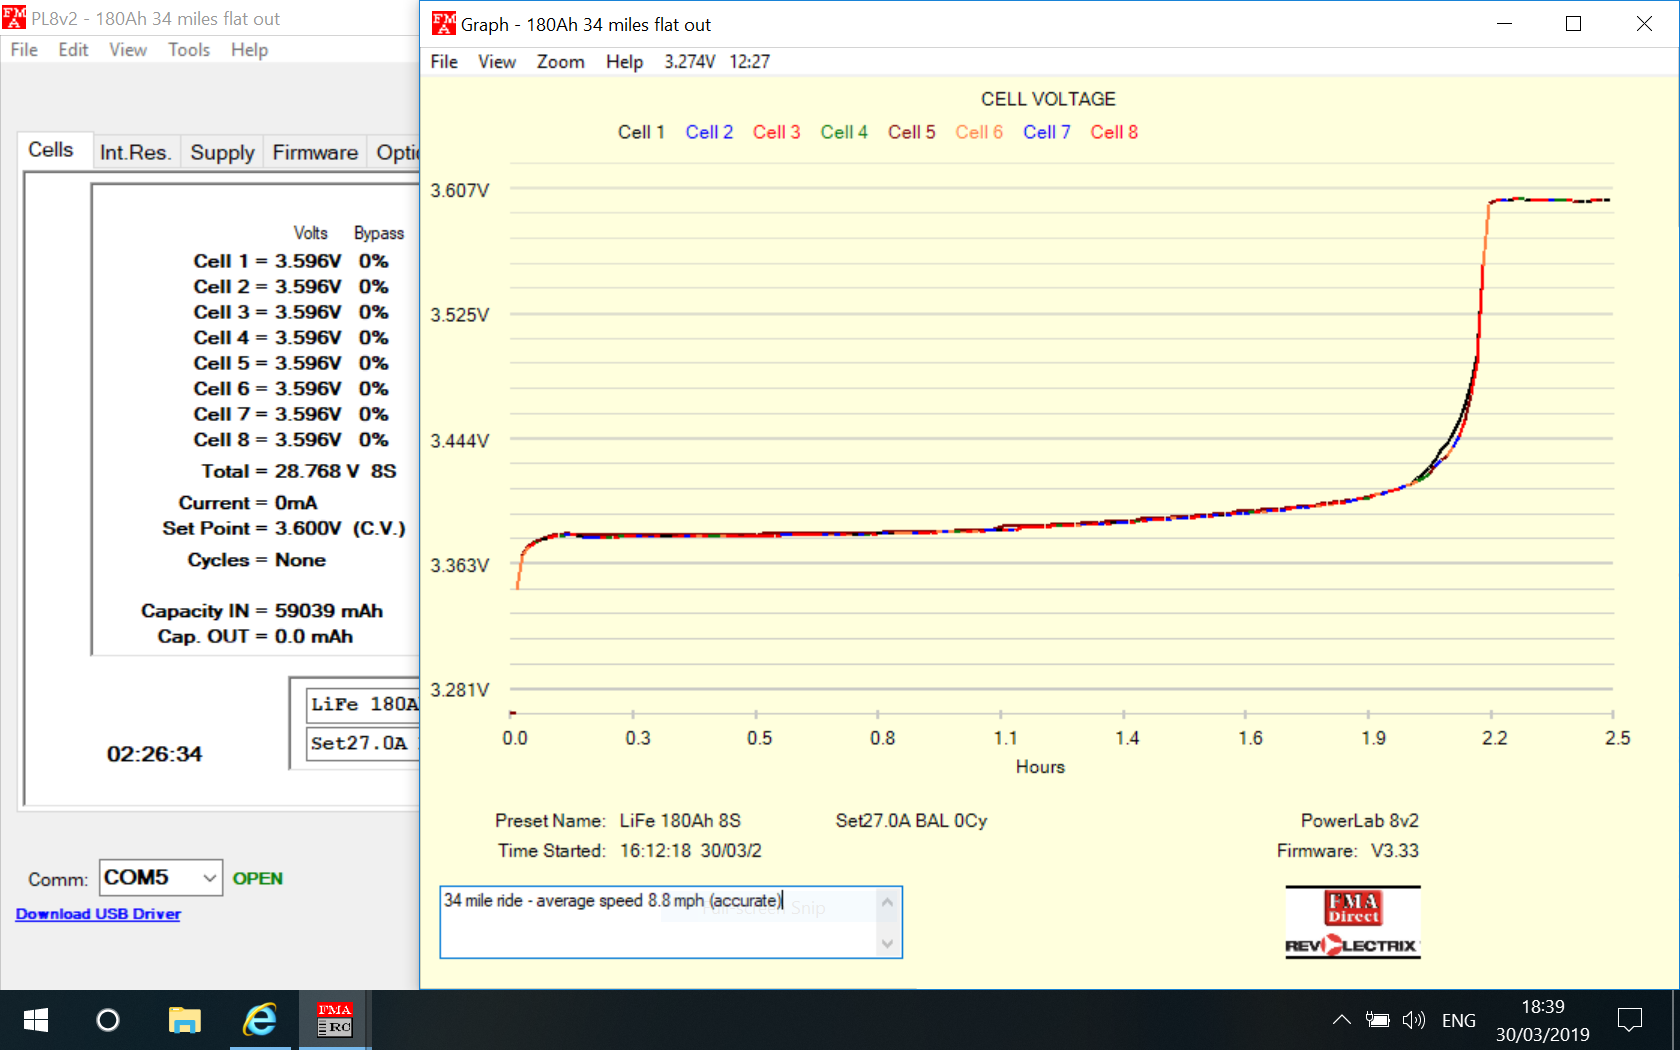Toggle the Cell 4 trace in the legend
1680x1050 pixels.
pos(843,132)
